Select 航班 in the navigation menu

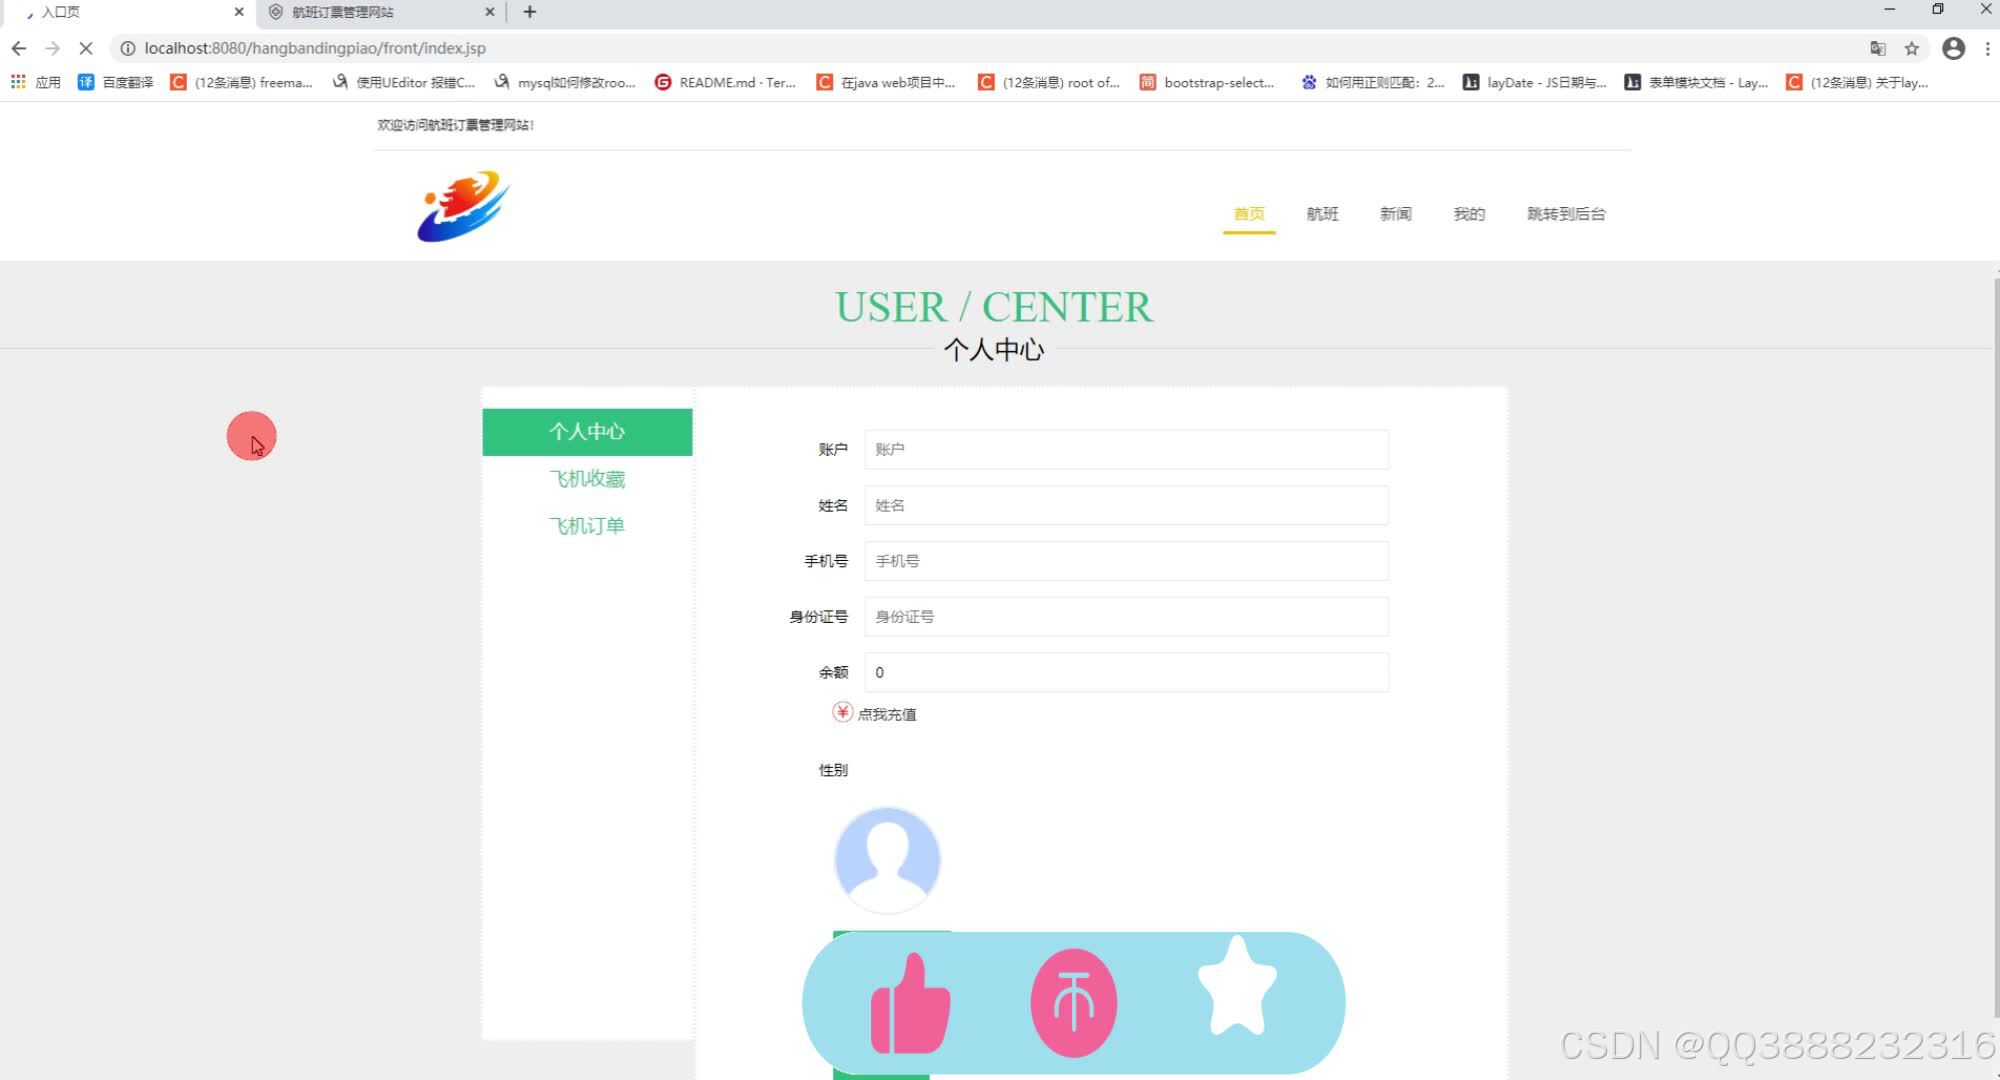pyautogui.click(x=1322, y=213)
